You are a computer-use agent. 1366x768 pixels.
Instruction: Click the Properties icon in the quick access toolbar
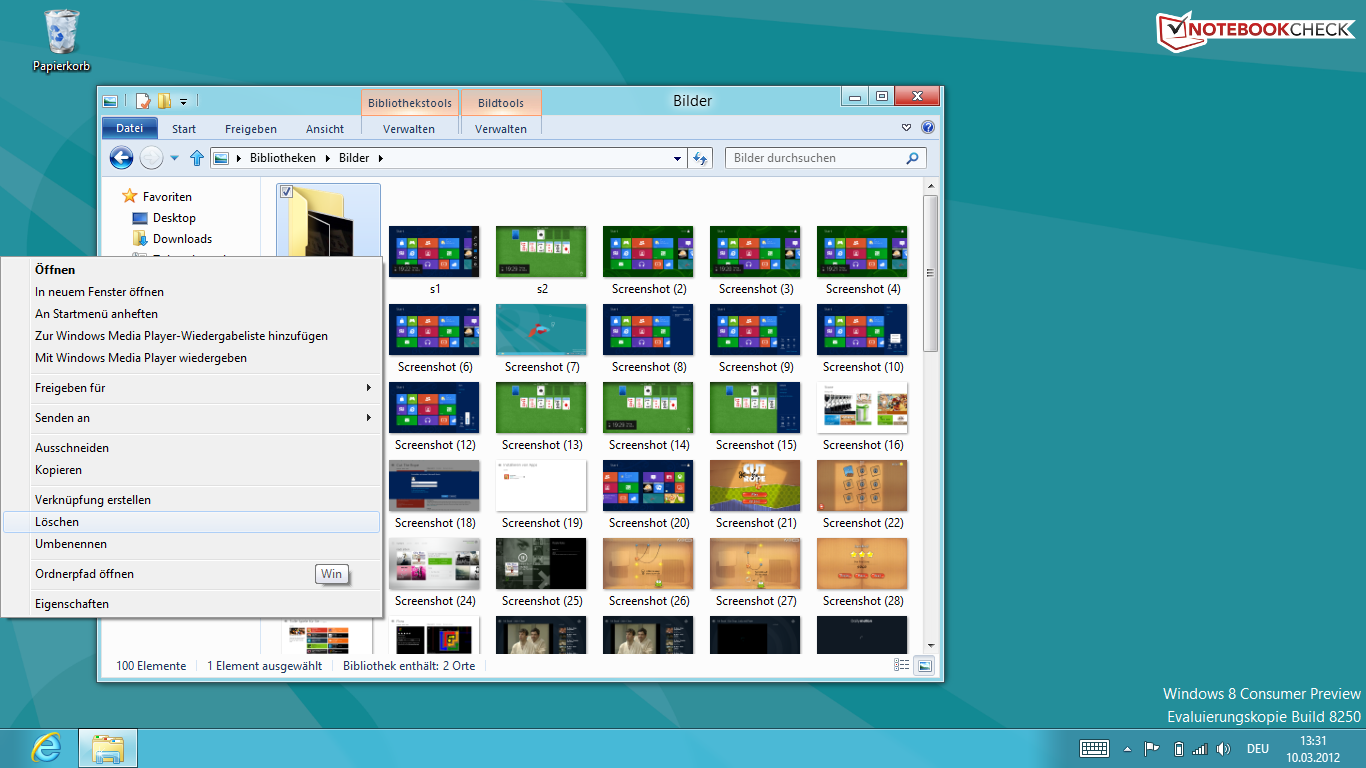coord(143,101)
